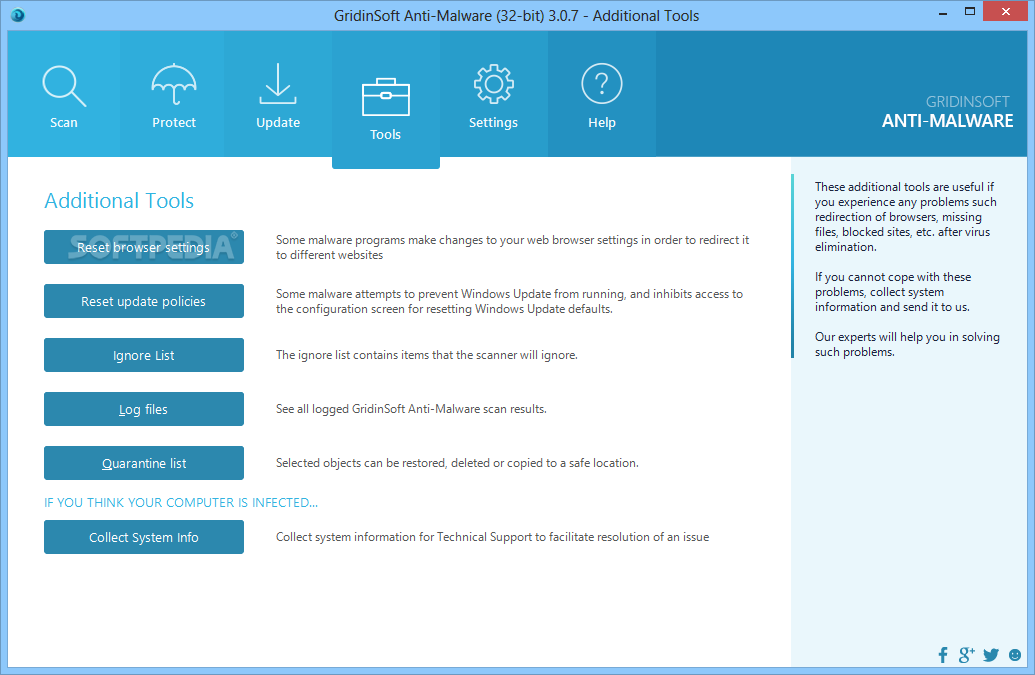The width and height of the screenshot is (1035, 675).
Task: Click 'These additional tools are useful' sidebar paragraph
Action: coord(906,217)
